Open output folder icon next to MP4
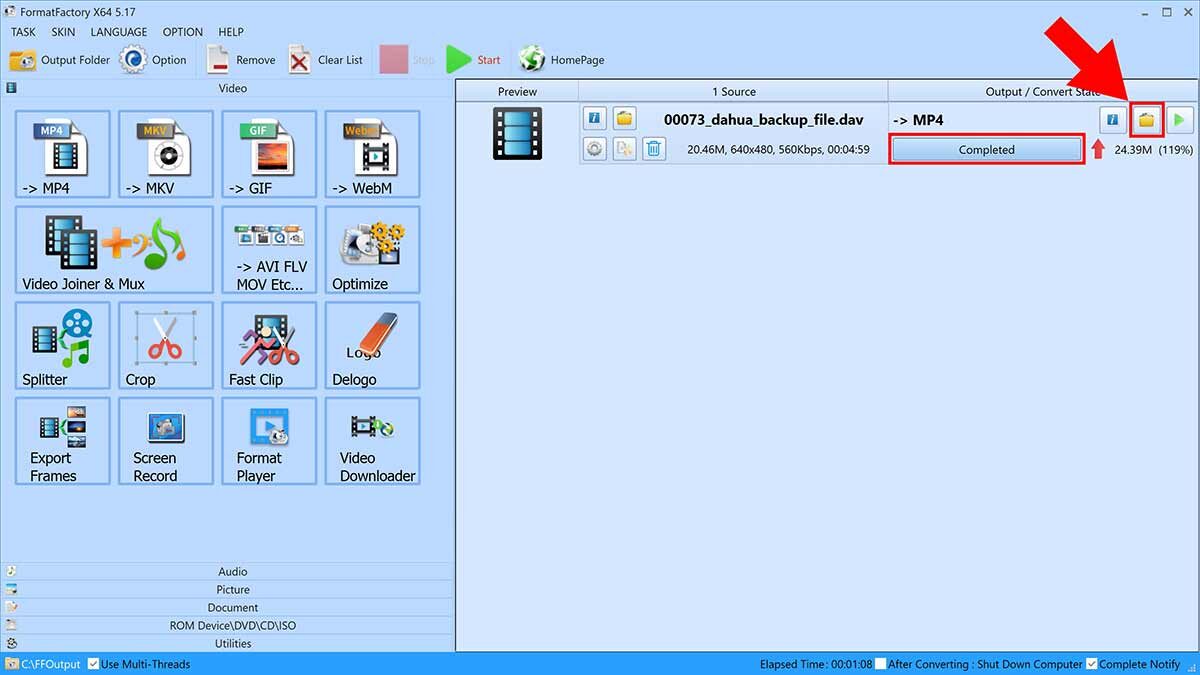 1146,120
